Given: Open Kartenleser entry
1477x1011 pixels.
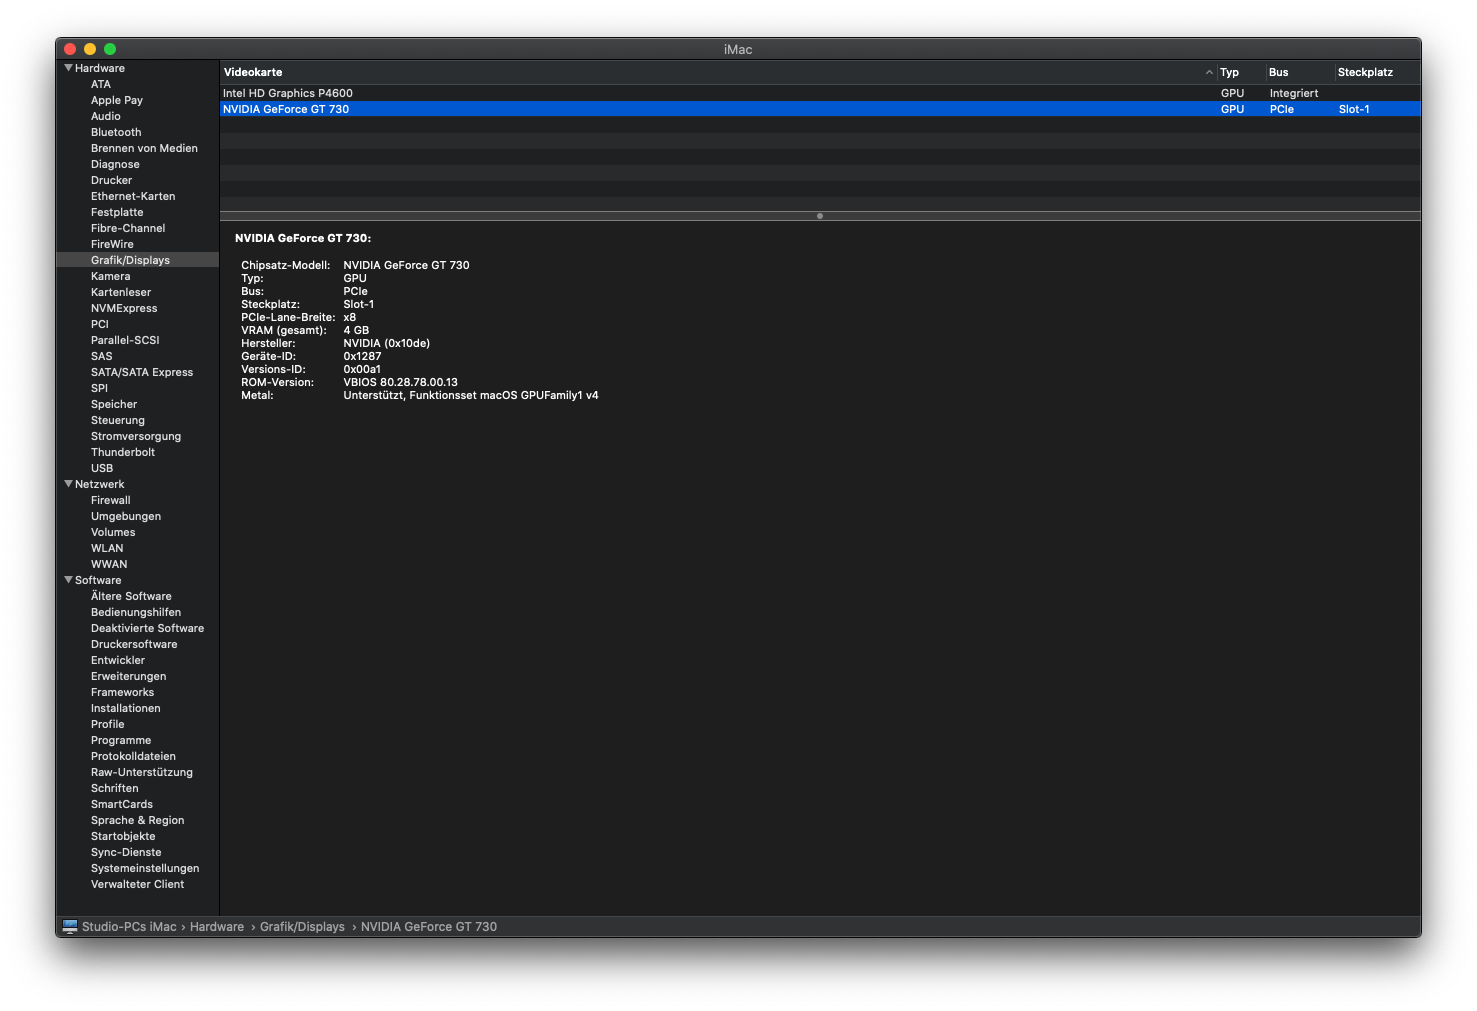Looking at the screenshot, I should (x=121, y=292).
